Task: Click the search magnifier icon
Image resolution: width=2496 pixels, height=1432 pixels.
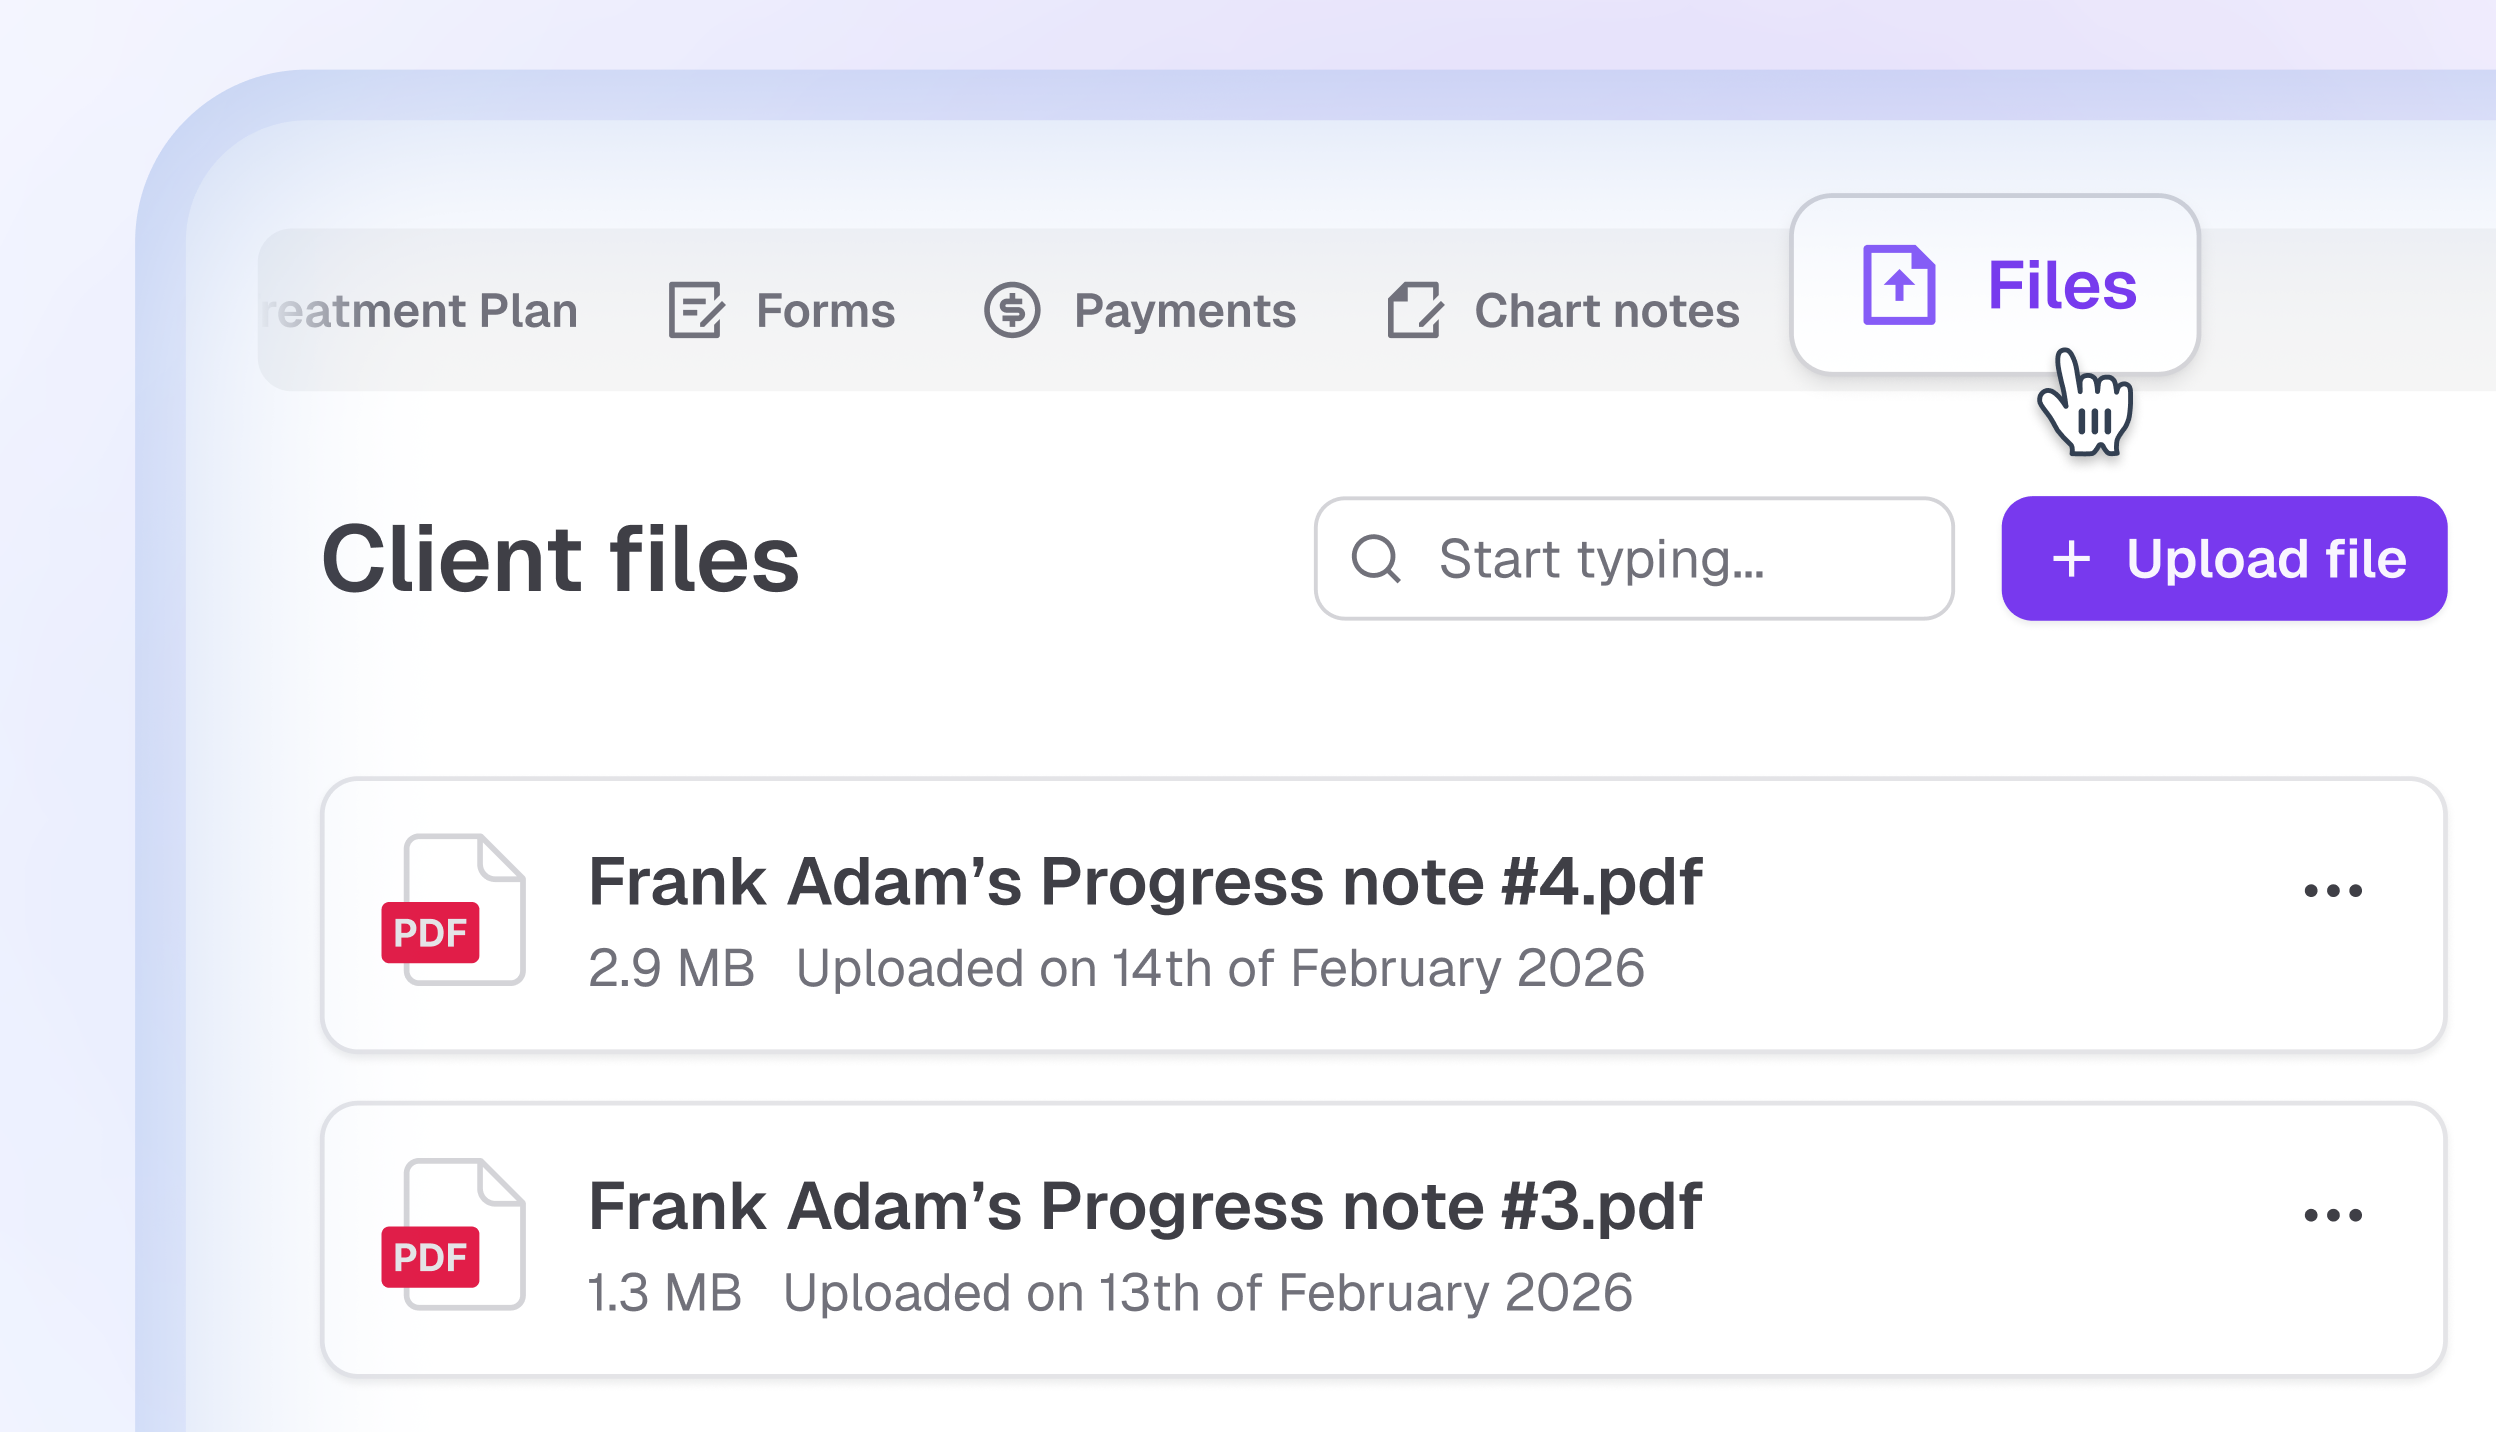Action: pos(1376,558)
